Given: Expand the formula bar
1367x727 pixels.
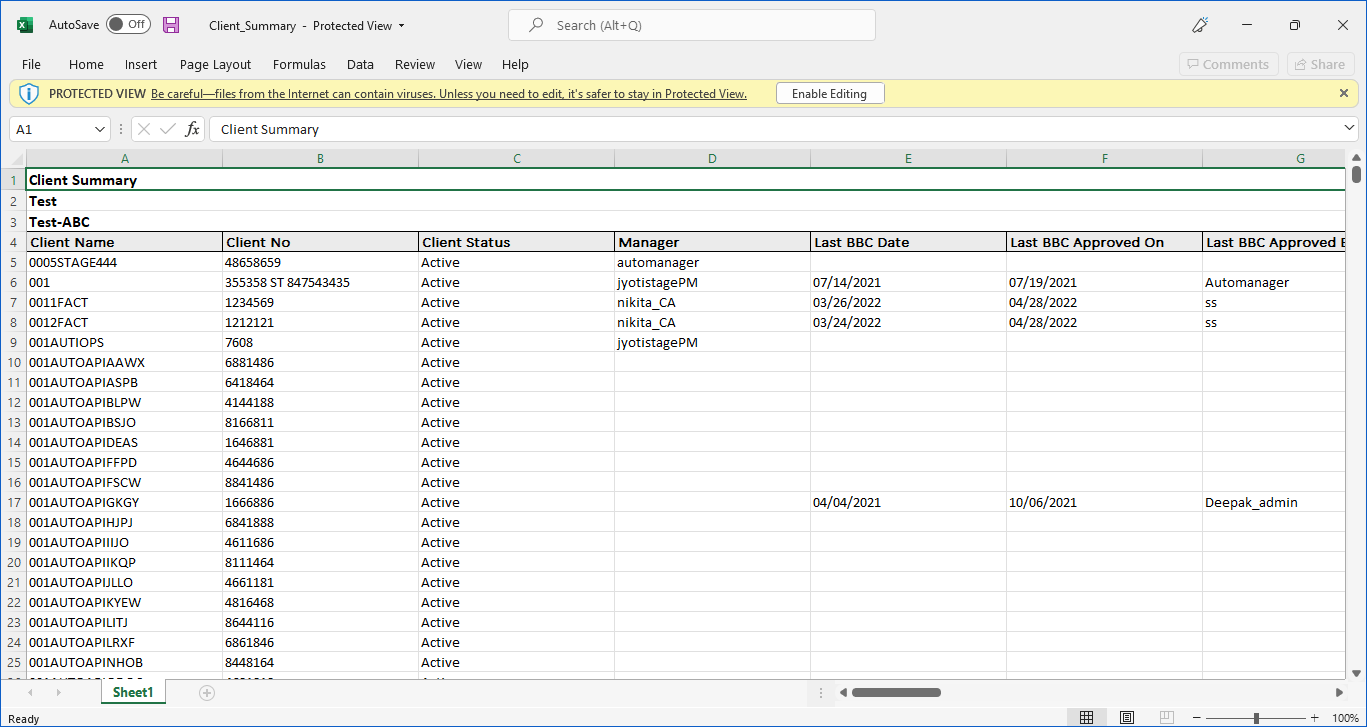Looking at the screenshot, I should (1349, 129).
